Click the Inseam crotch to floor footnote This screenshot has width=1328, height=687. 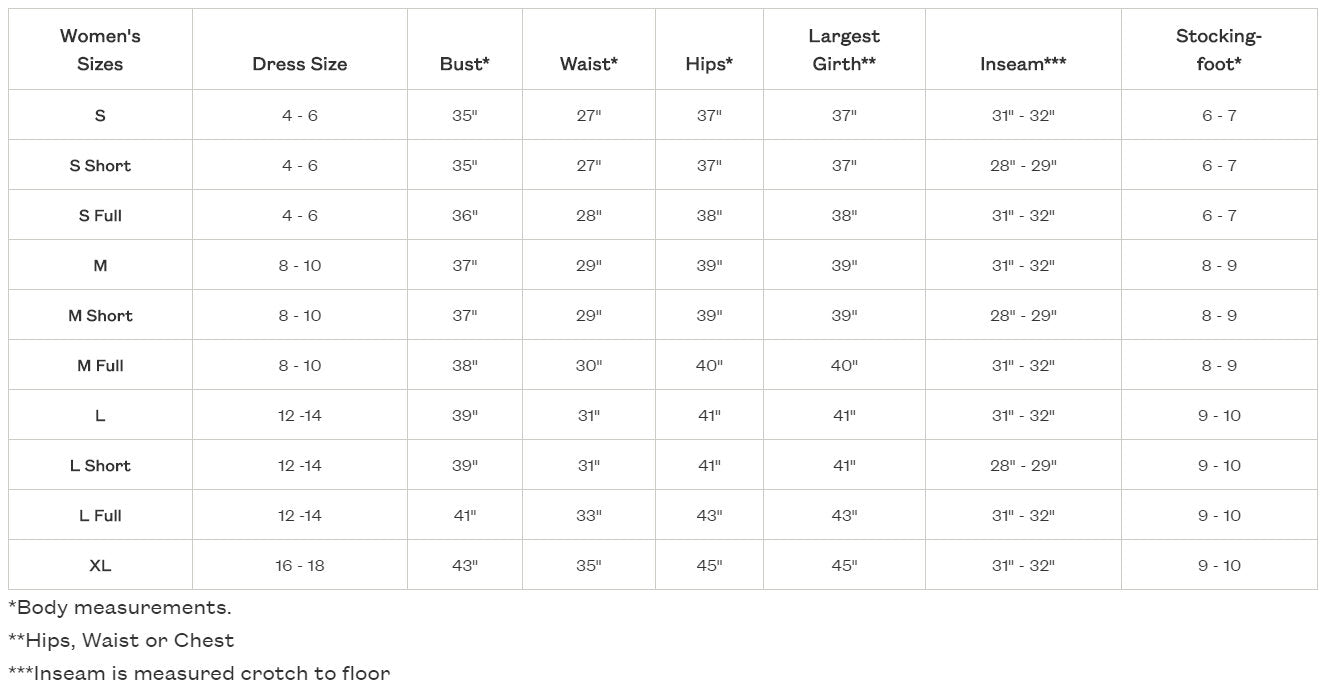[199, 673]
